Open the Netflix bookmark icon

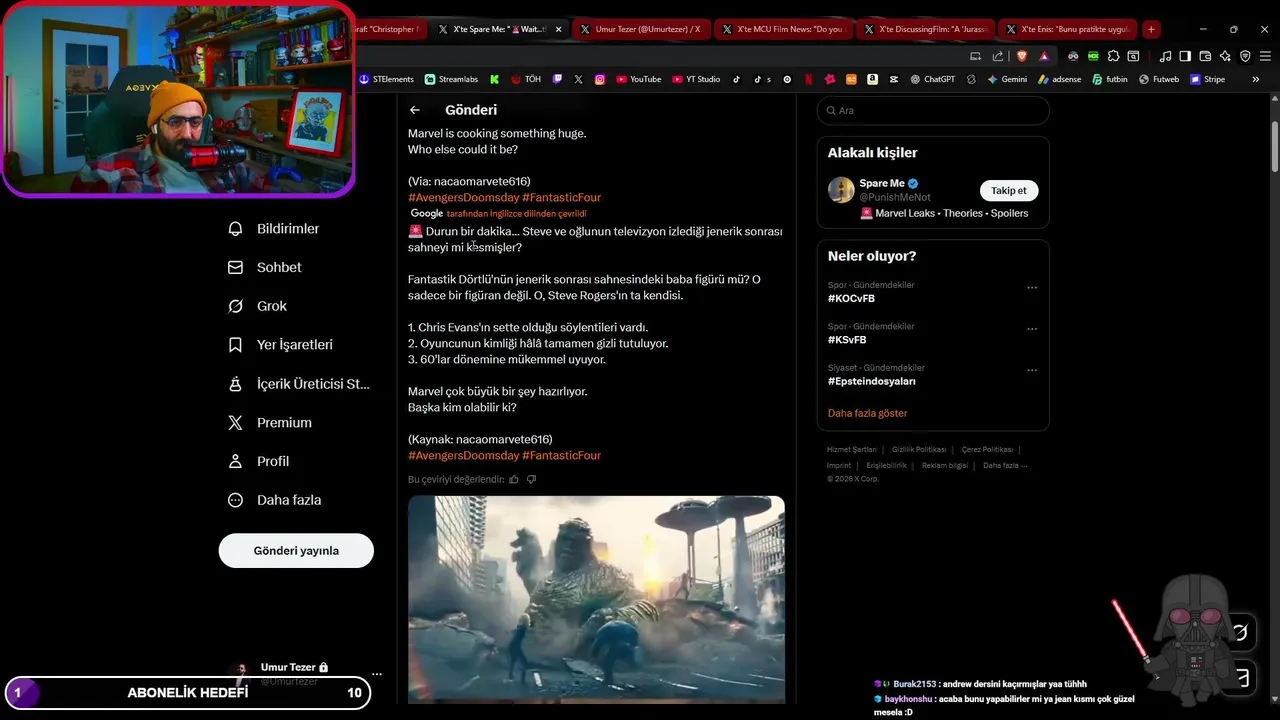pos(808,79)
